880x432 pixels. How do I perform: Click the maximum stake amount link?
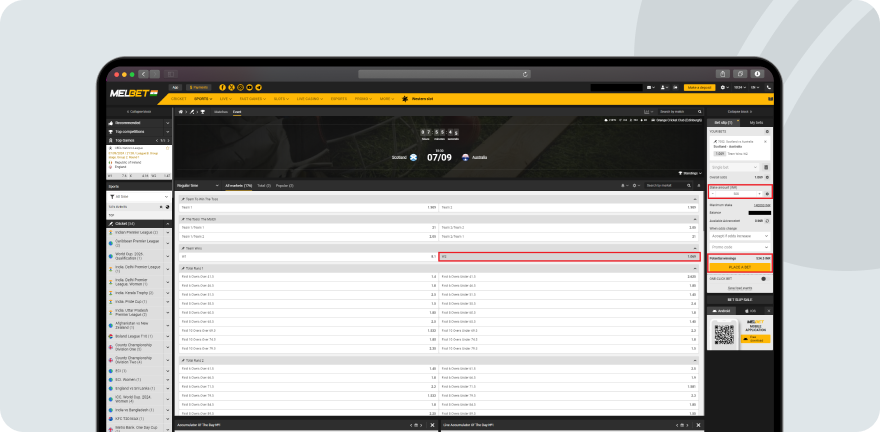pos(762,205)
